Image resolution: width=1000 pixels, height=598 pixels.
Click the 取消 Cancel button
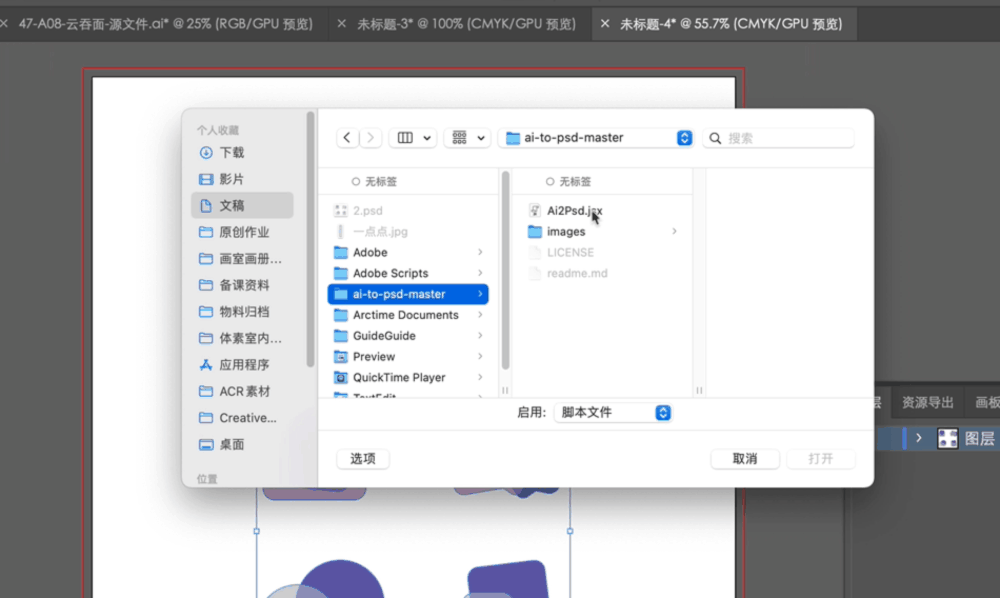pyautogui.click(x=745, y=458)
